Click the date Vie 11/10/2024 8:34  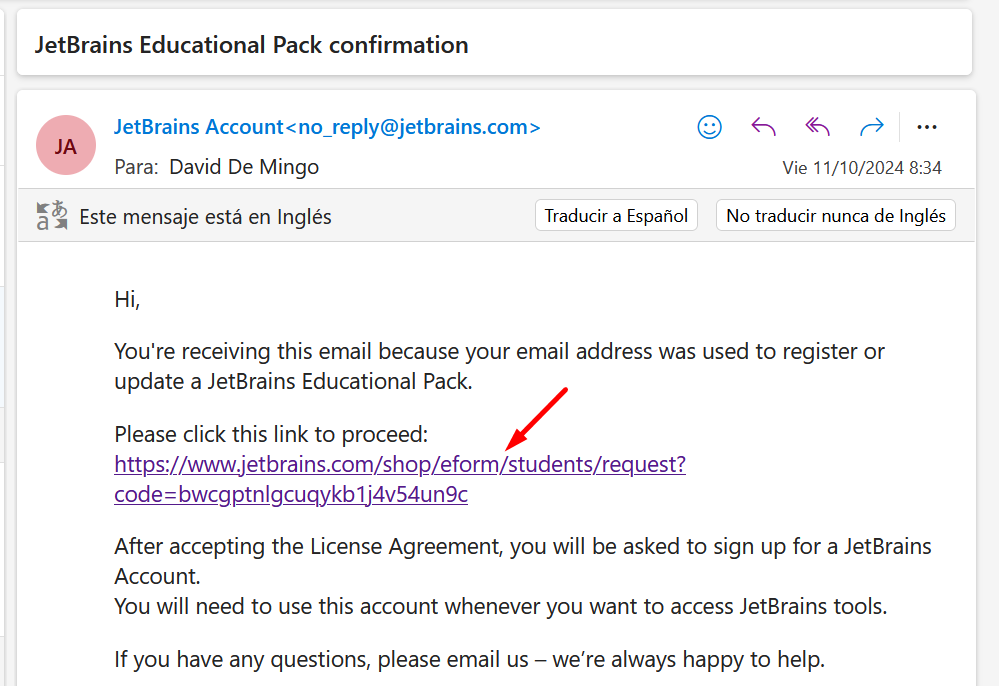pyautogui.click(x=862, y=168)
